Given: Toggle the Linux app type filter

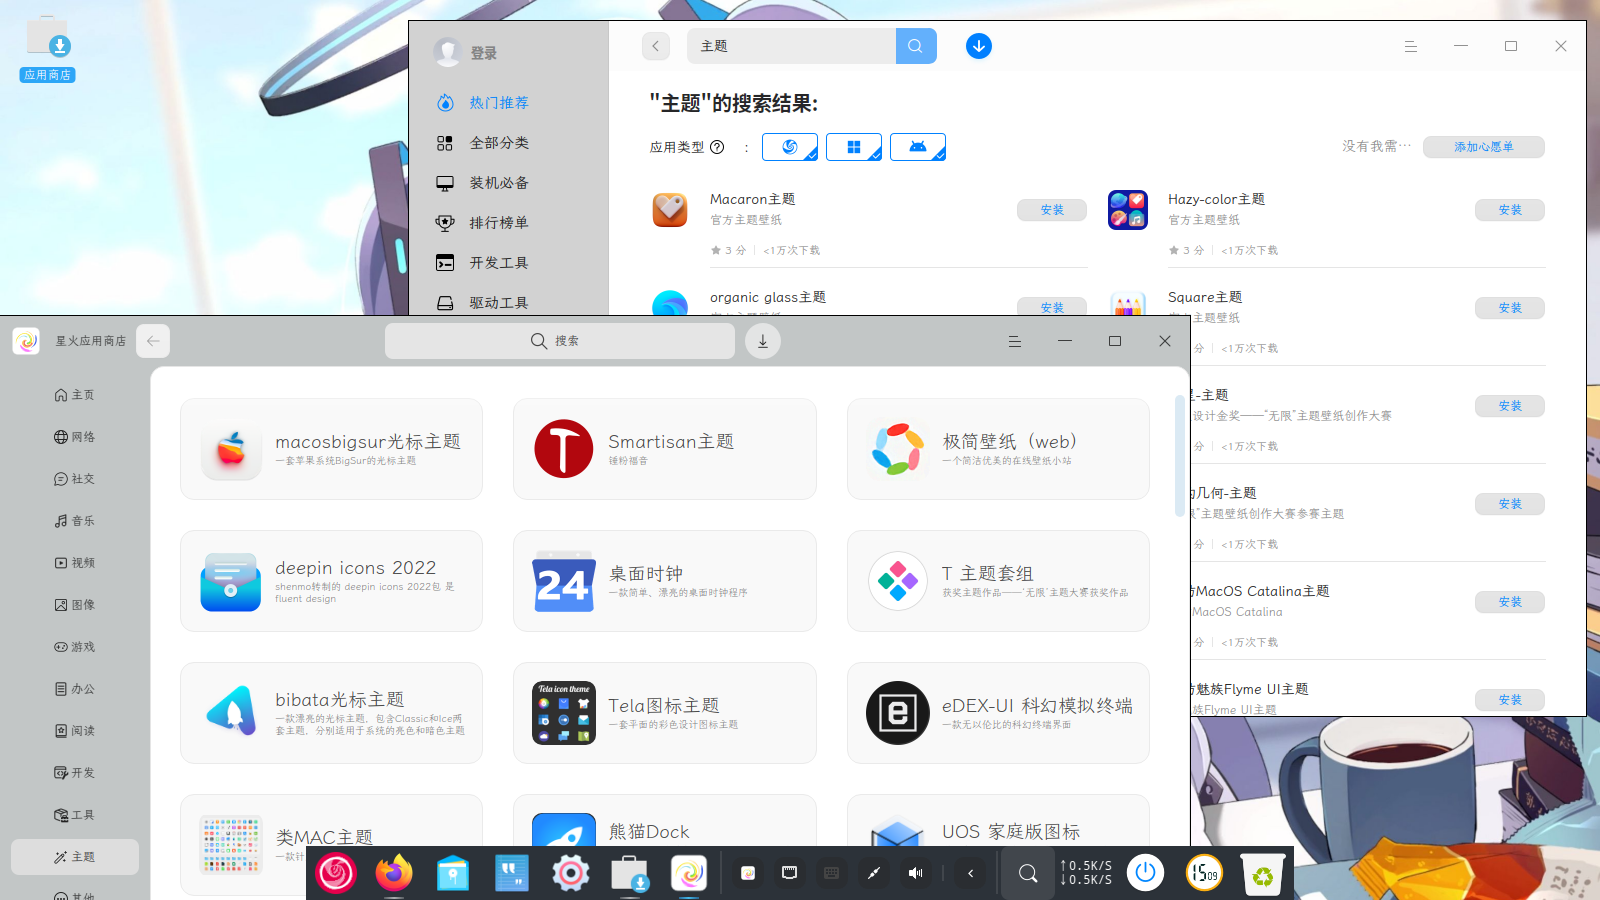Looking at the screenshot, I should point(790,147).
